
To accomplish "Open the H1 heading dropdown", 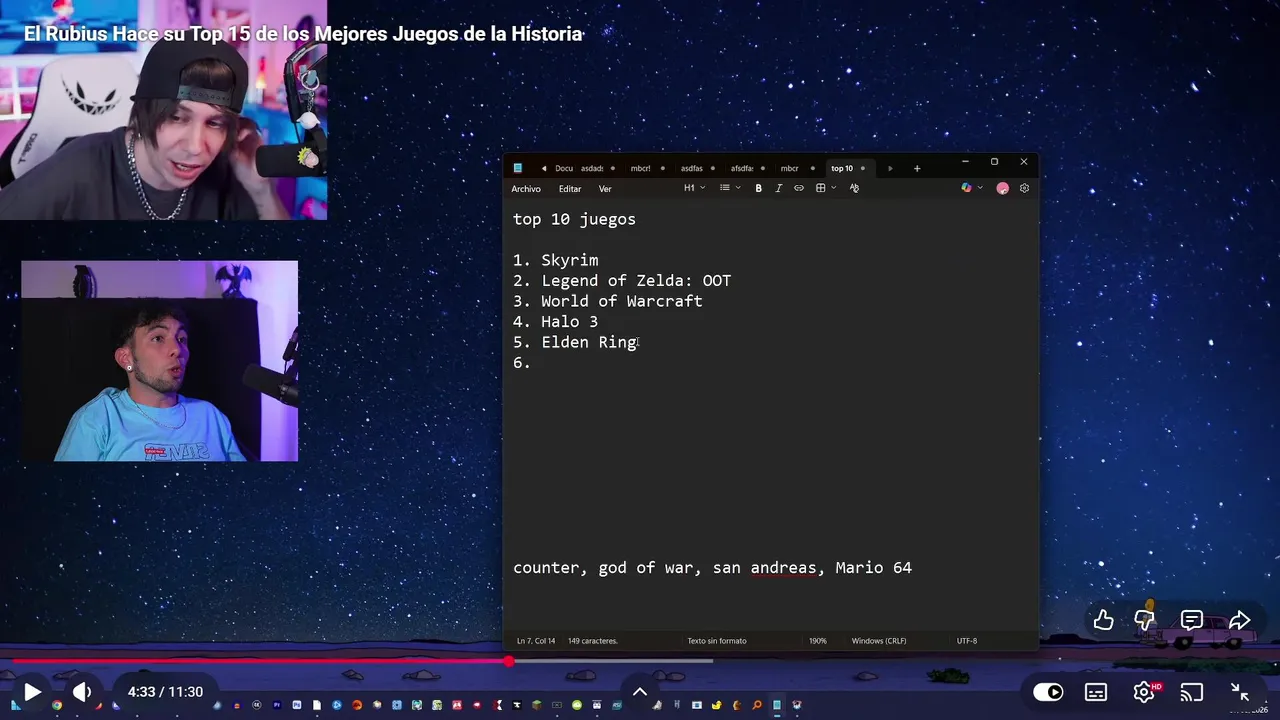I will (x=694, y=188).
